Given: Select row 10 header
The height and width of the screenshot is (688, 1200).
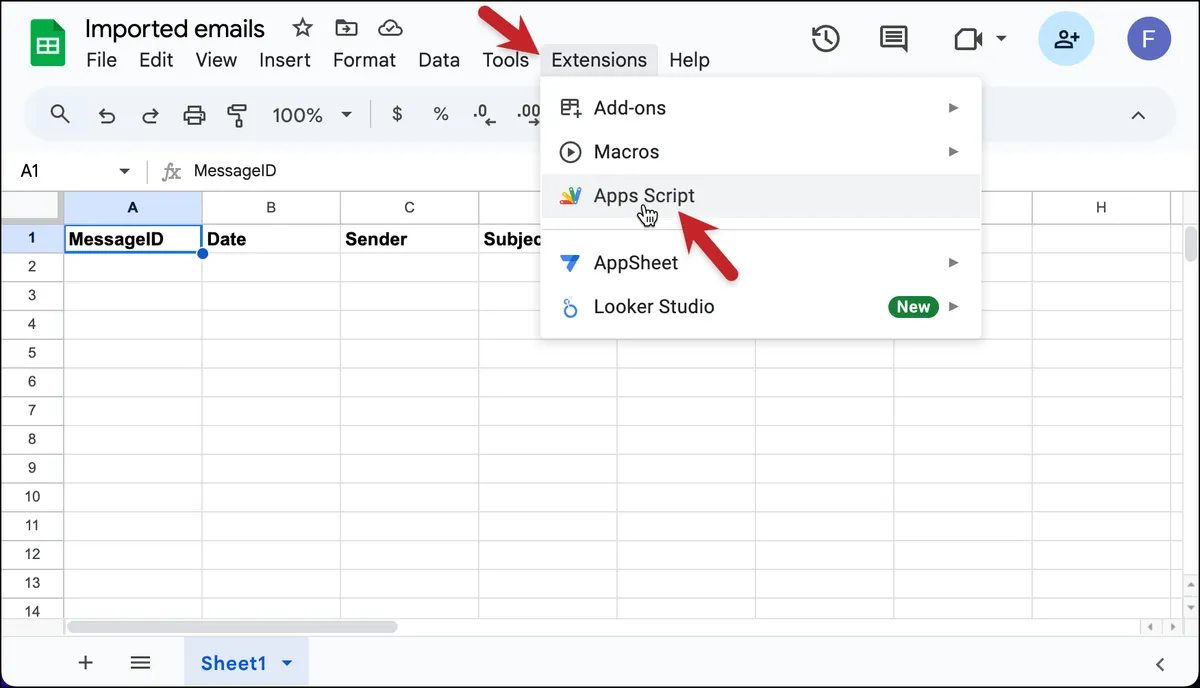Looking at the screenshot, I should coord(32,497).
